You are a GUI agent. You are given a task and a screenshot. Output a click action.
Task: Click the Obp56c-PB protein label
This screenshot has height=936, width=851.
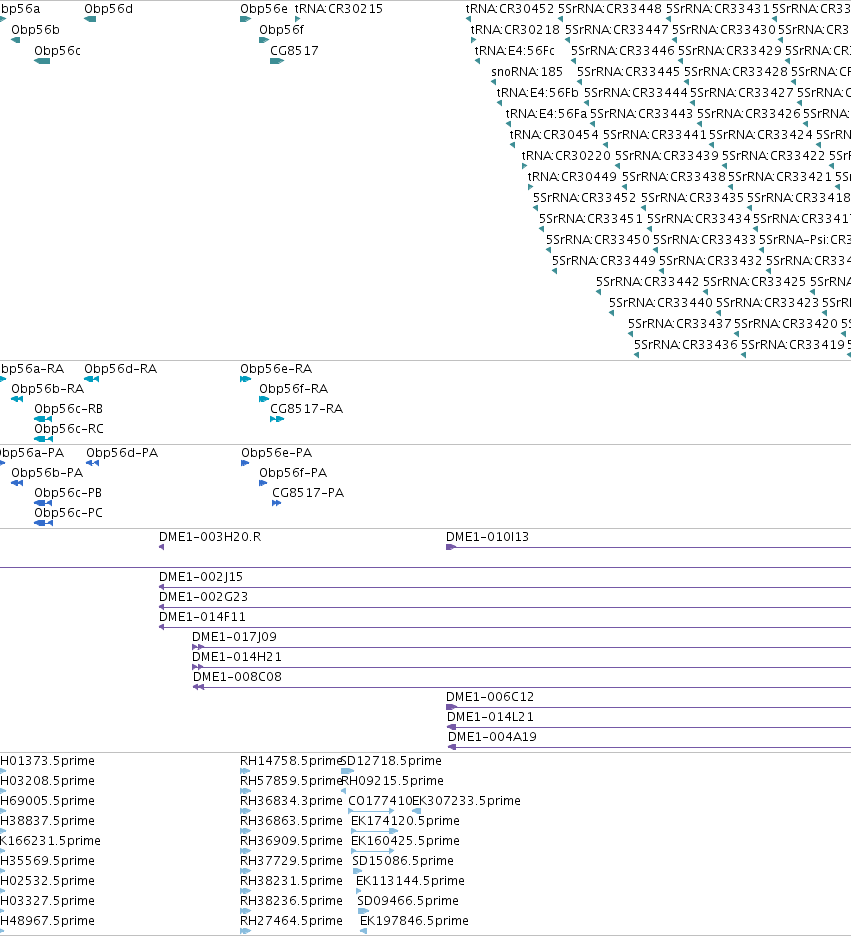68,493
